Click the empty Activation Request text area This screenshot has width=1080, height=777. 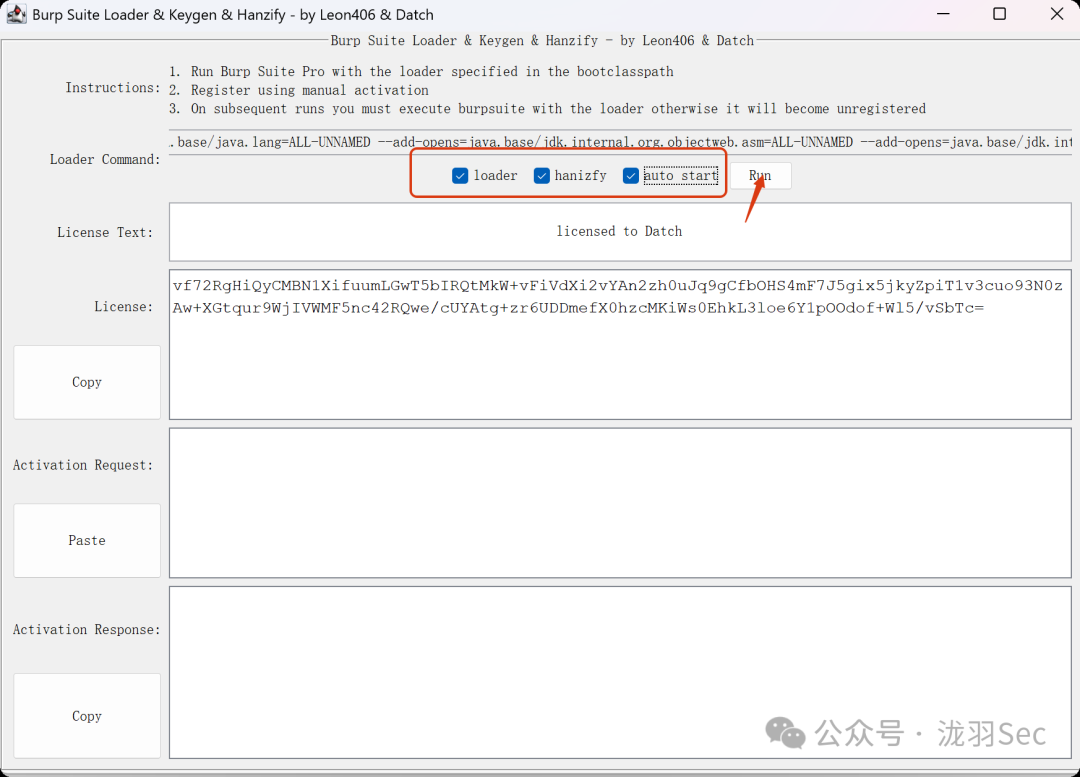[x=620, y=503]
